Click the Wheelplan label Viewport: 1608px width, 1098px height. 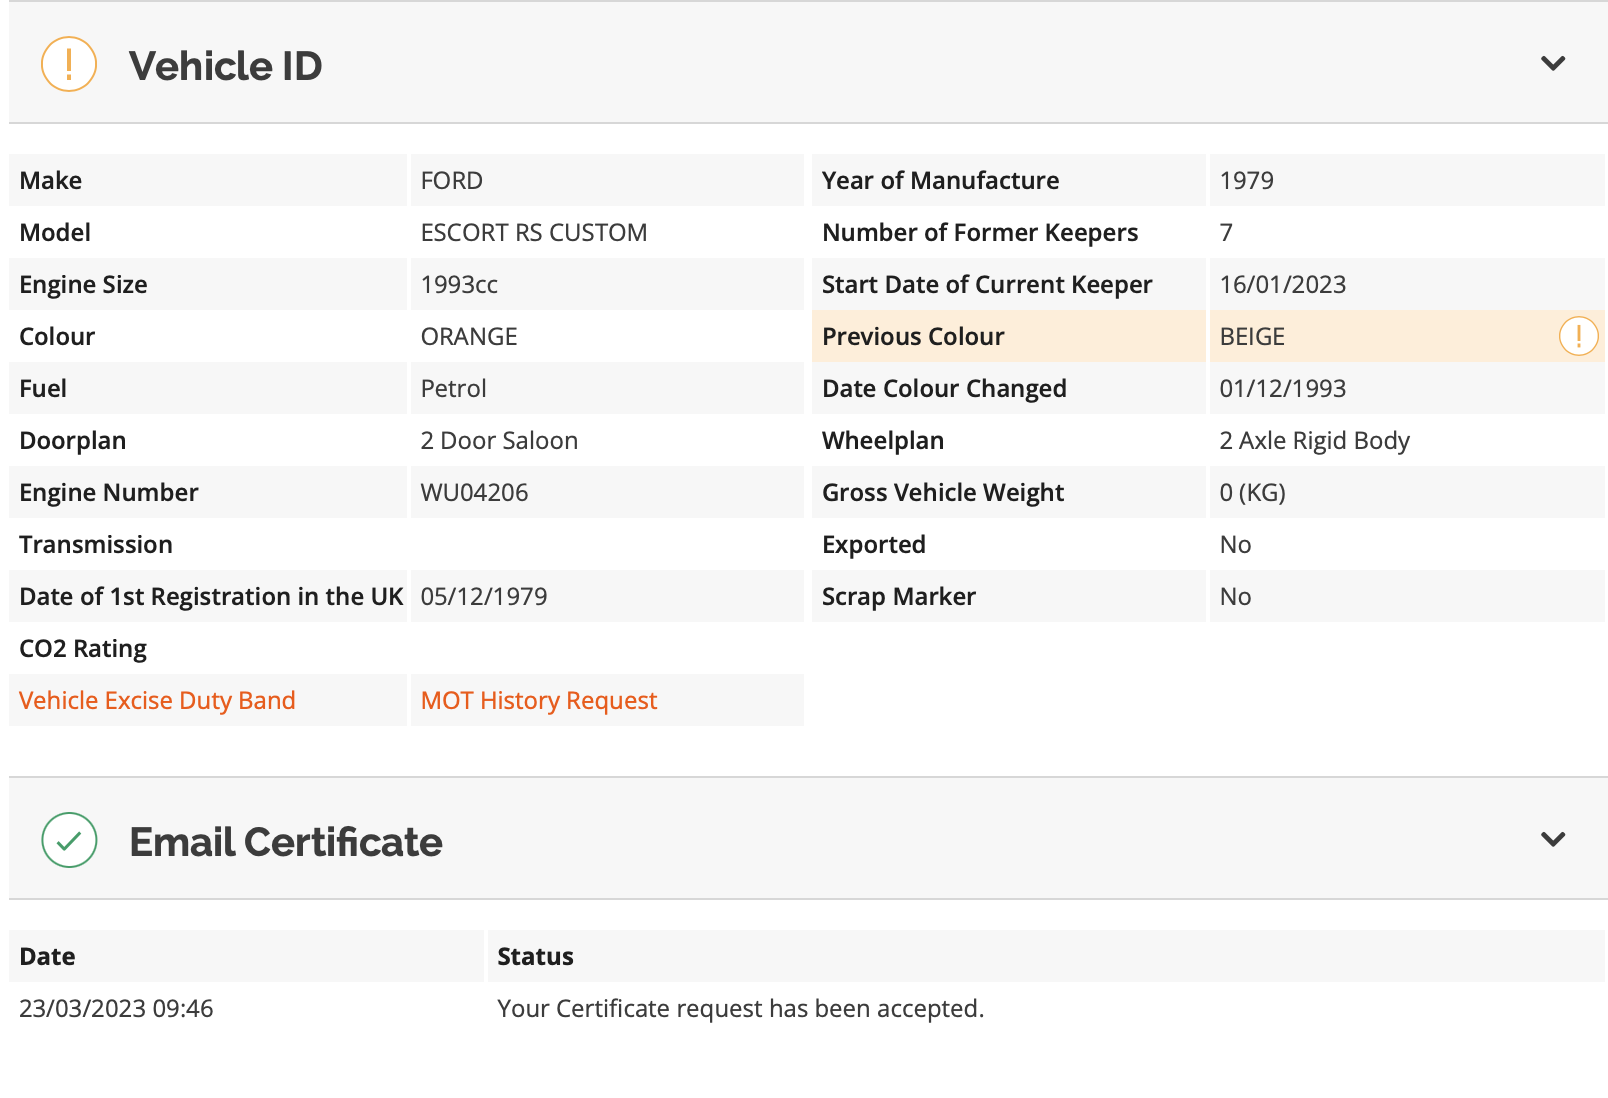click(883, 440)
